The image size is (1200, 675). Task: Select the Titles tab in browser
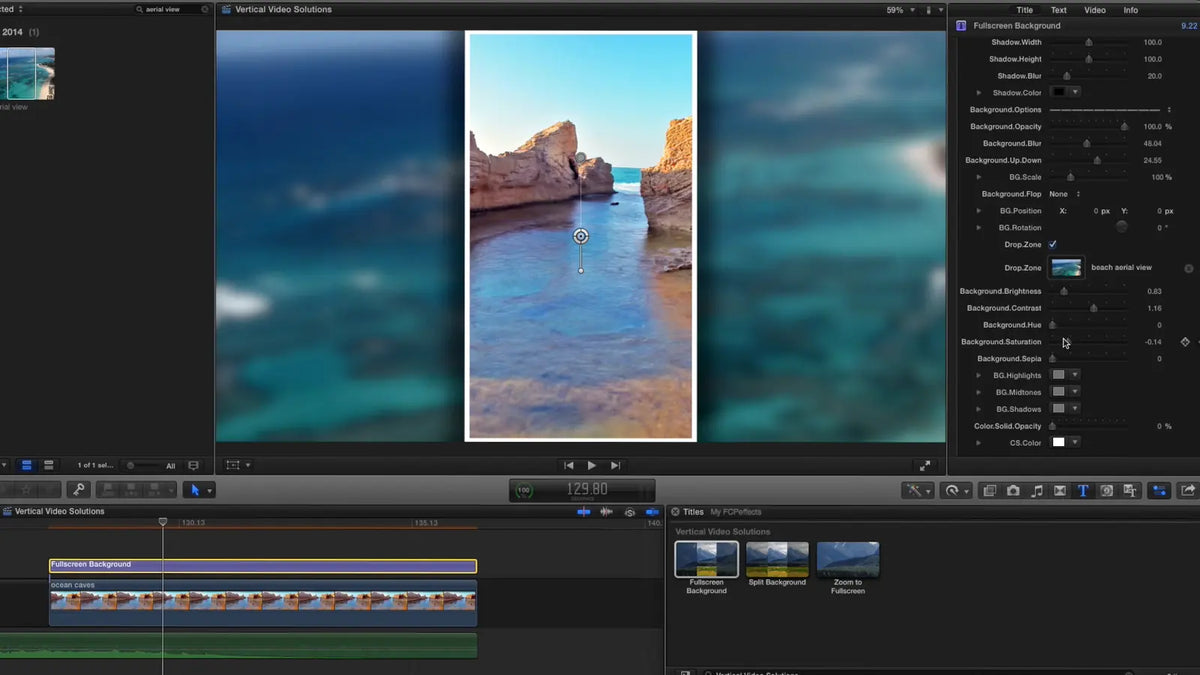693,512
